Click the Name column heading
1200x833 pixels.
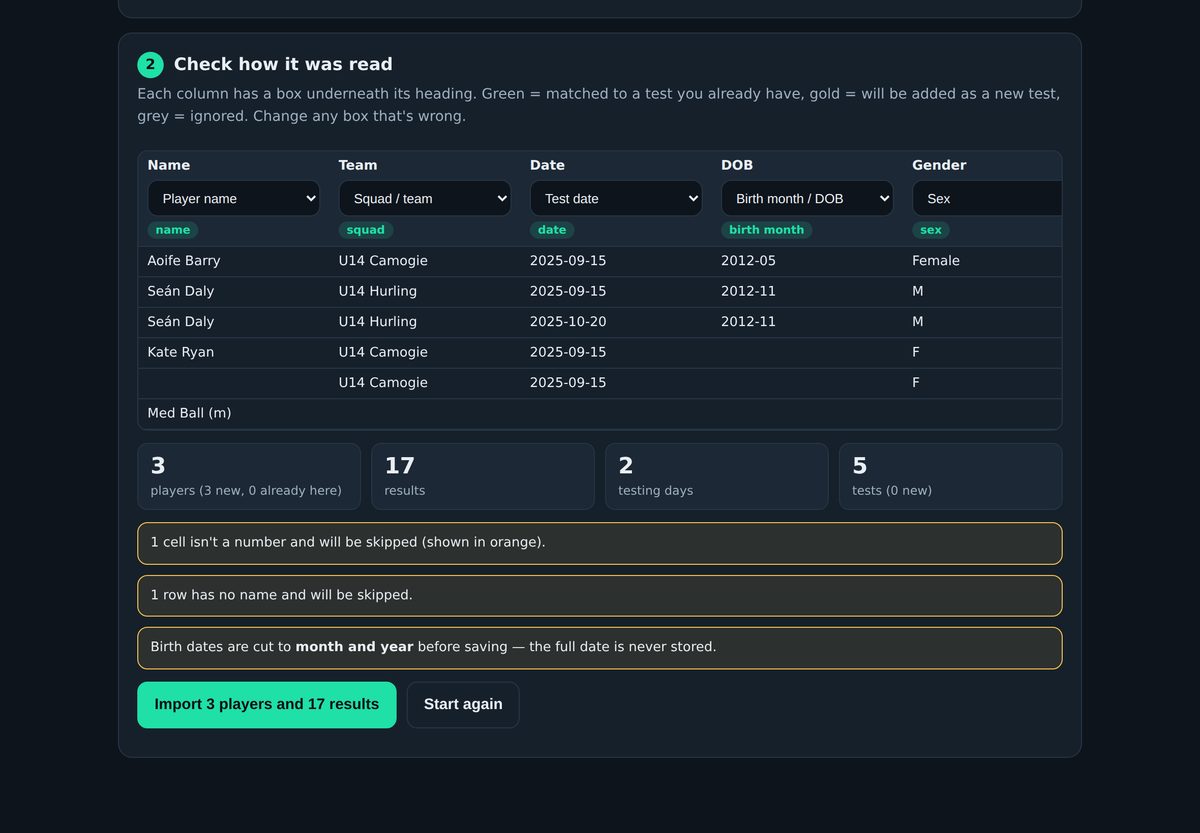click(x=169, y=165)
